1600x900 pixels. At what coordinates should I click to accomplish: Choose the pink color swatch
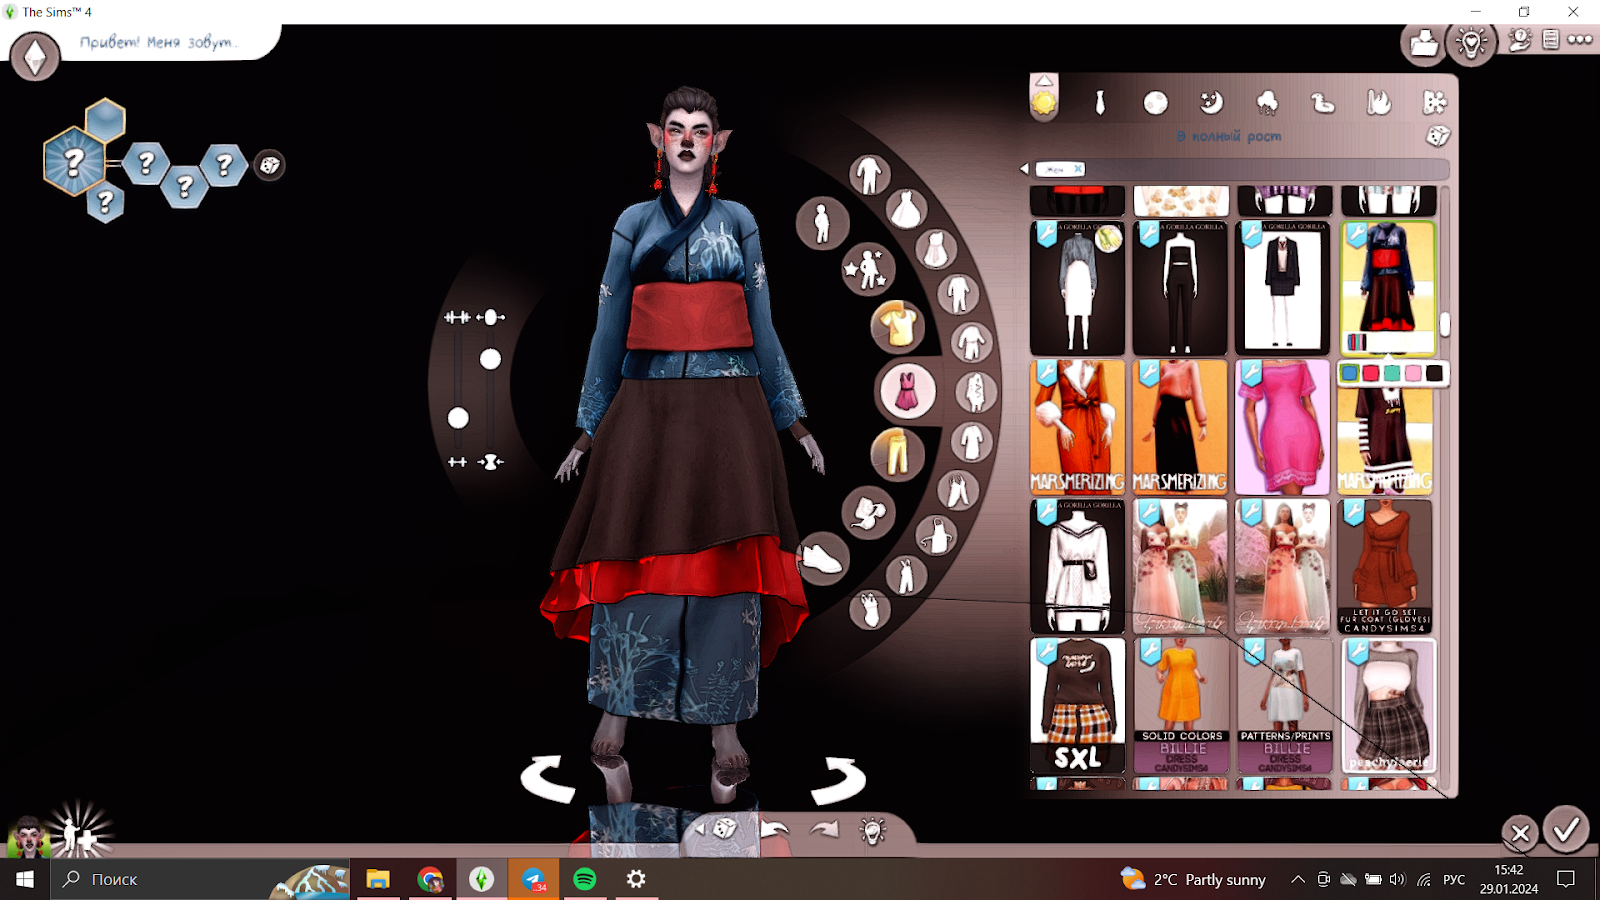[1413, 373]
